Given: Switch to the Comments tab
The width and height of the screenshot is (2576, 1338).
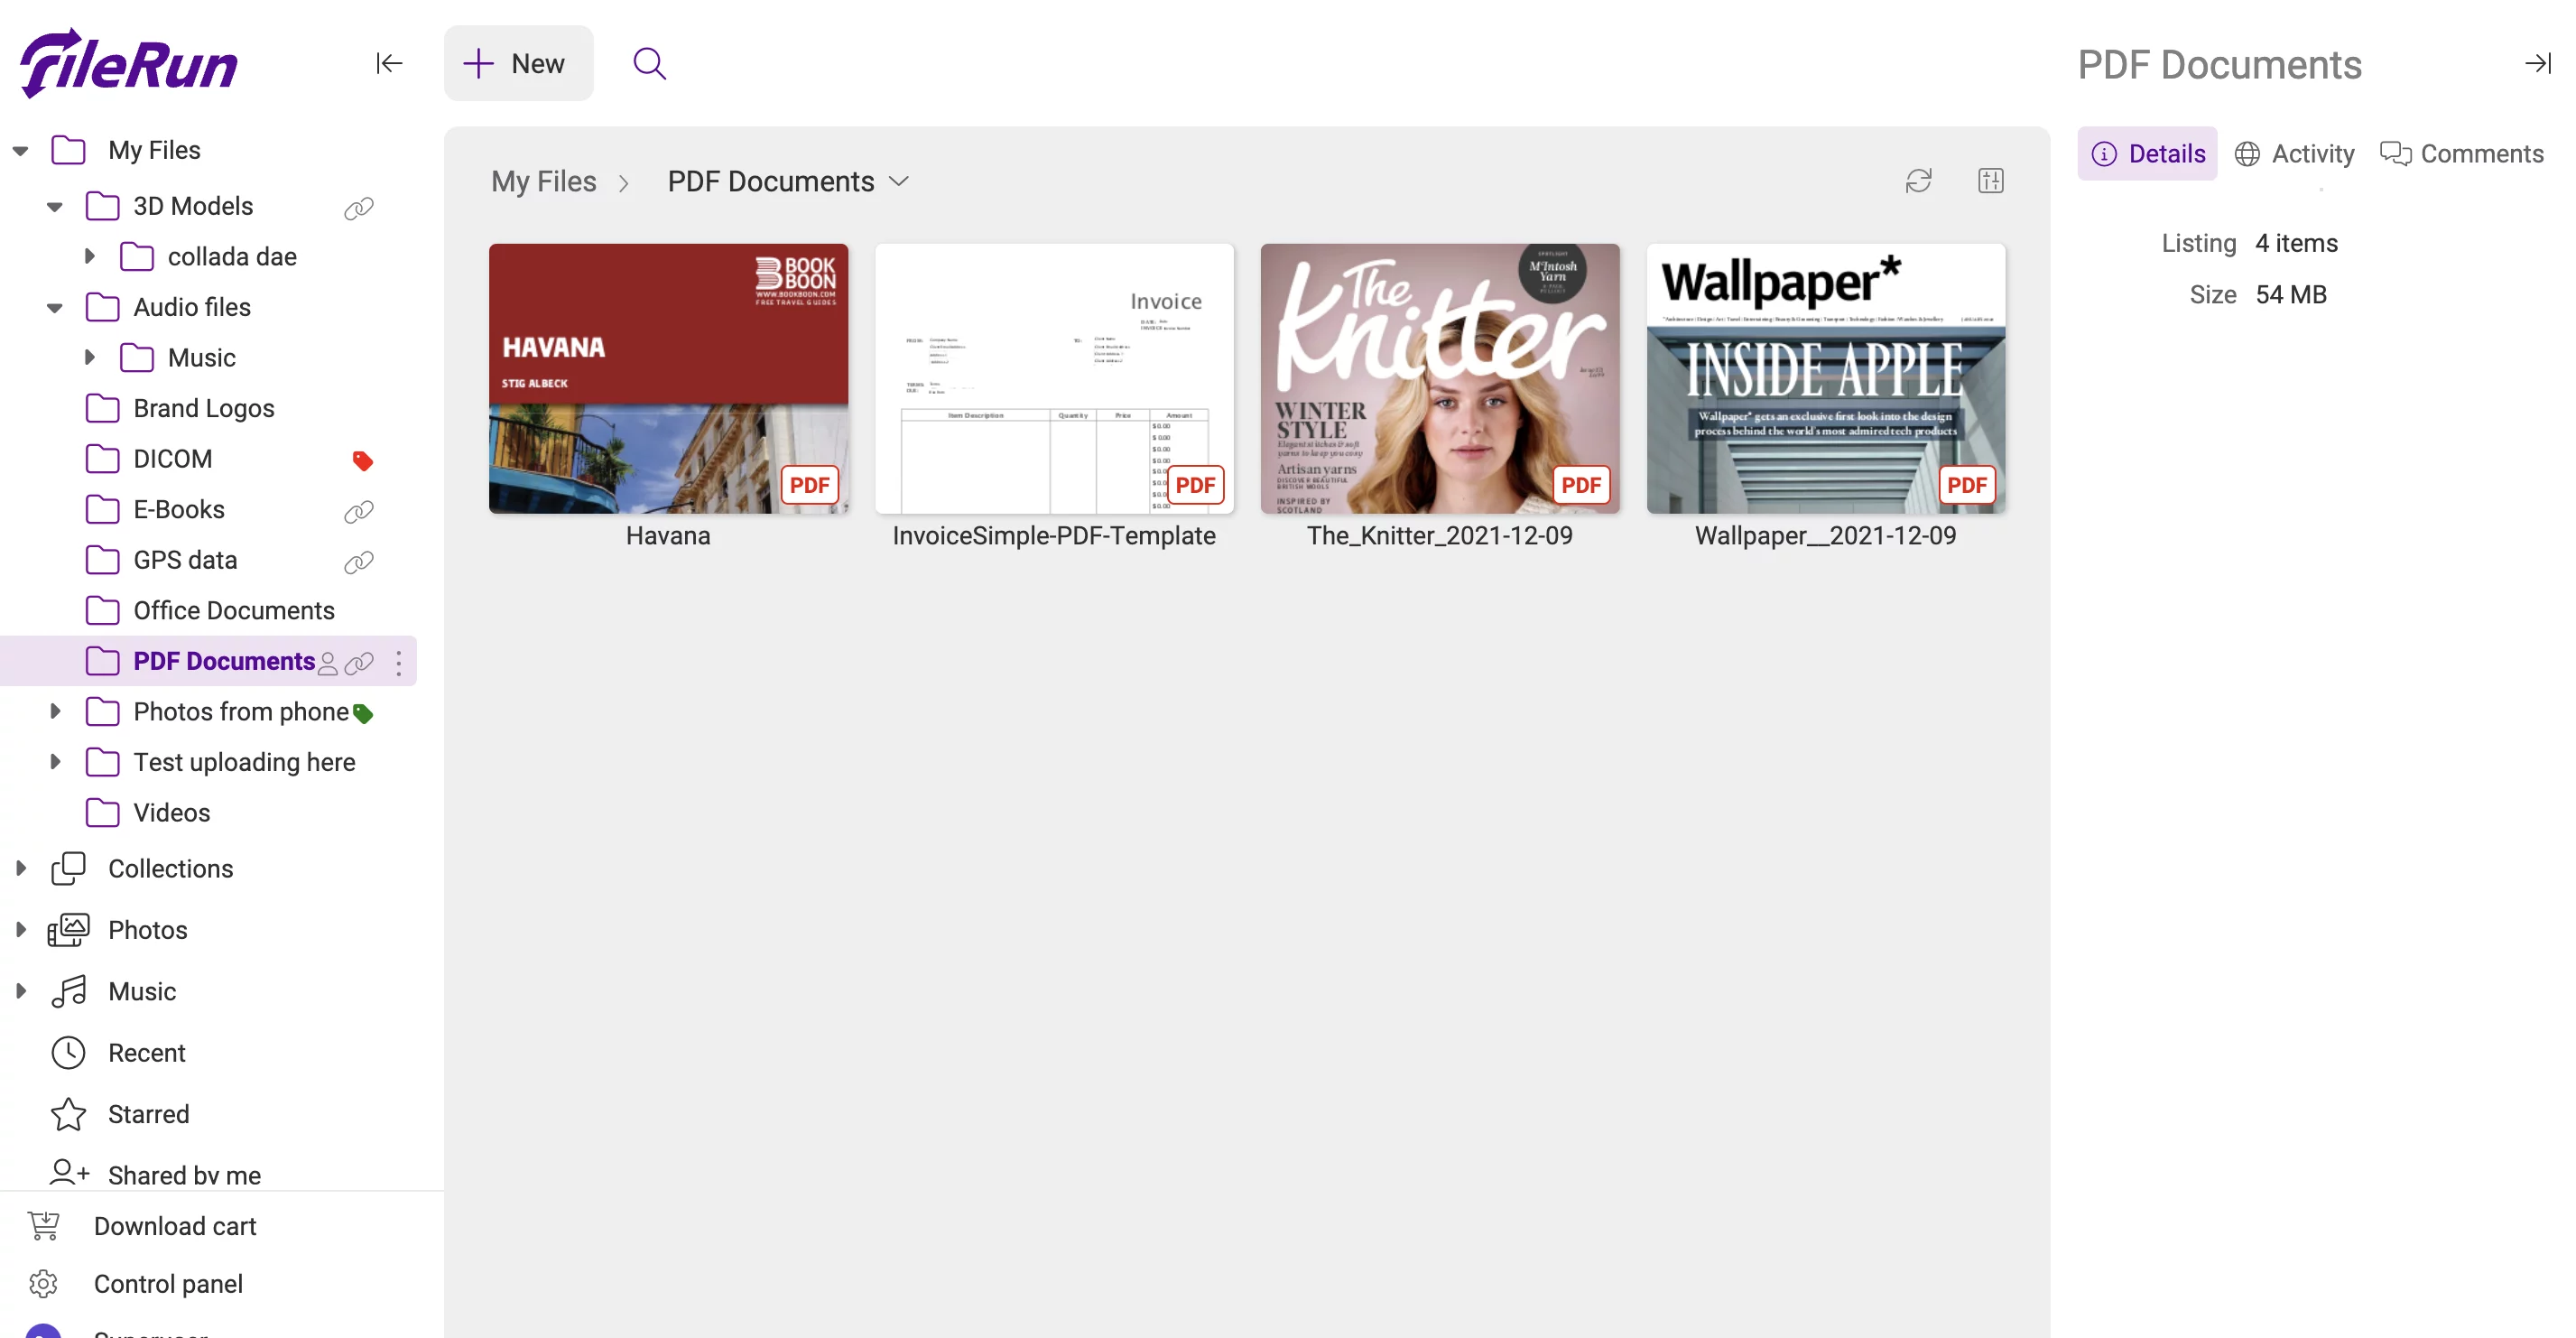Looking at the screenshot, I should (2461, 153).
